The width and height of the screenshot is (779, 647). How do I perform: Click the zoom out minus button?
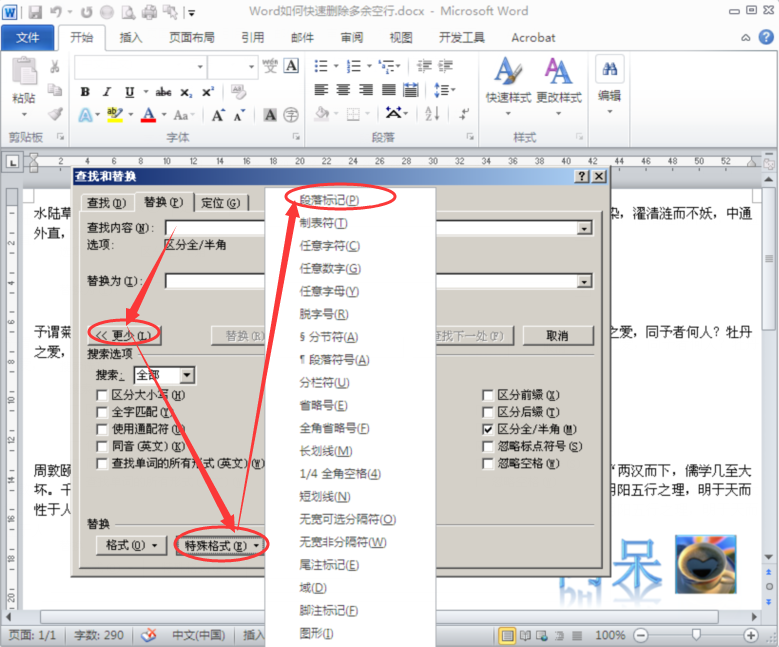point(641,635)
